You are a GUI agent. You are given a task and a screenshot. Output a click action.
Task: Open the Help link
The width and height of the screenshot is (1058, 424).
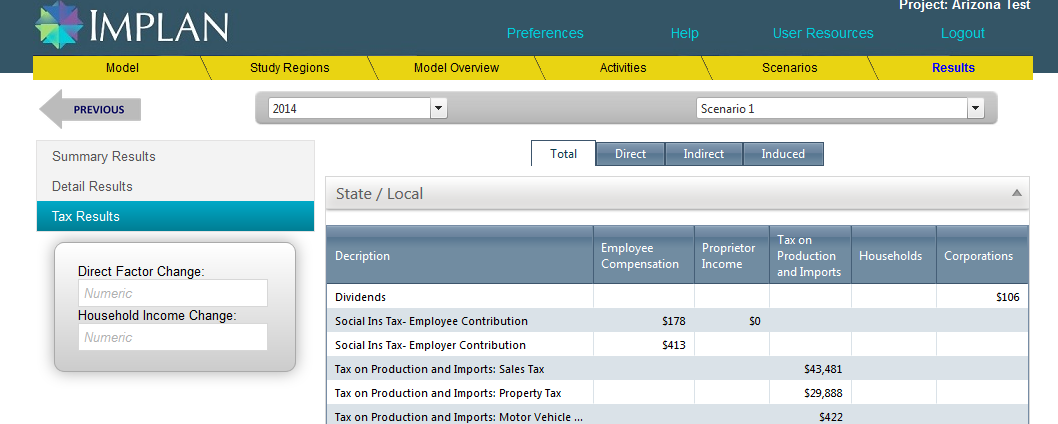point(685,33)
